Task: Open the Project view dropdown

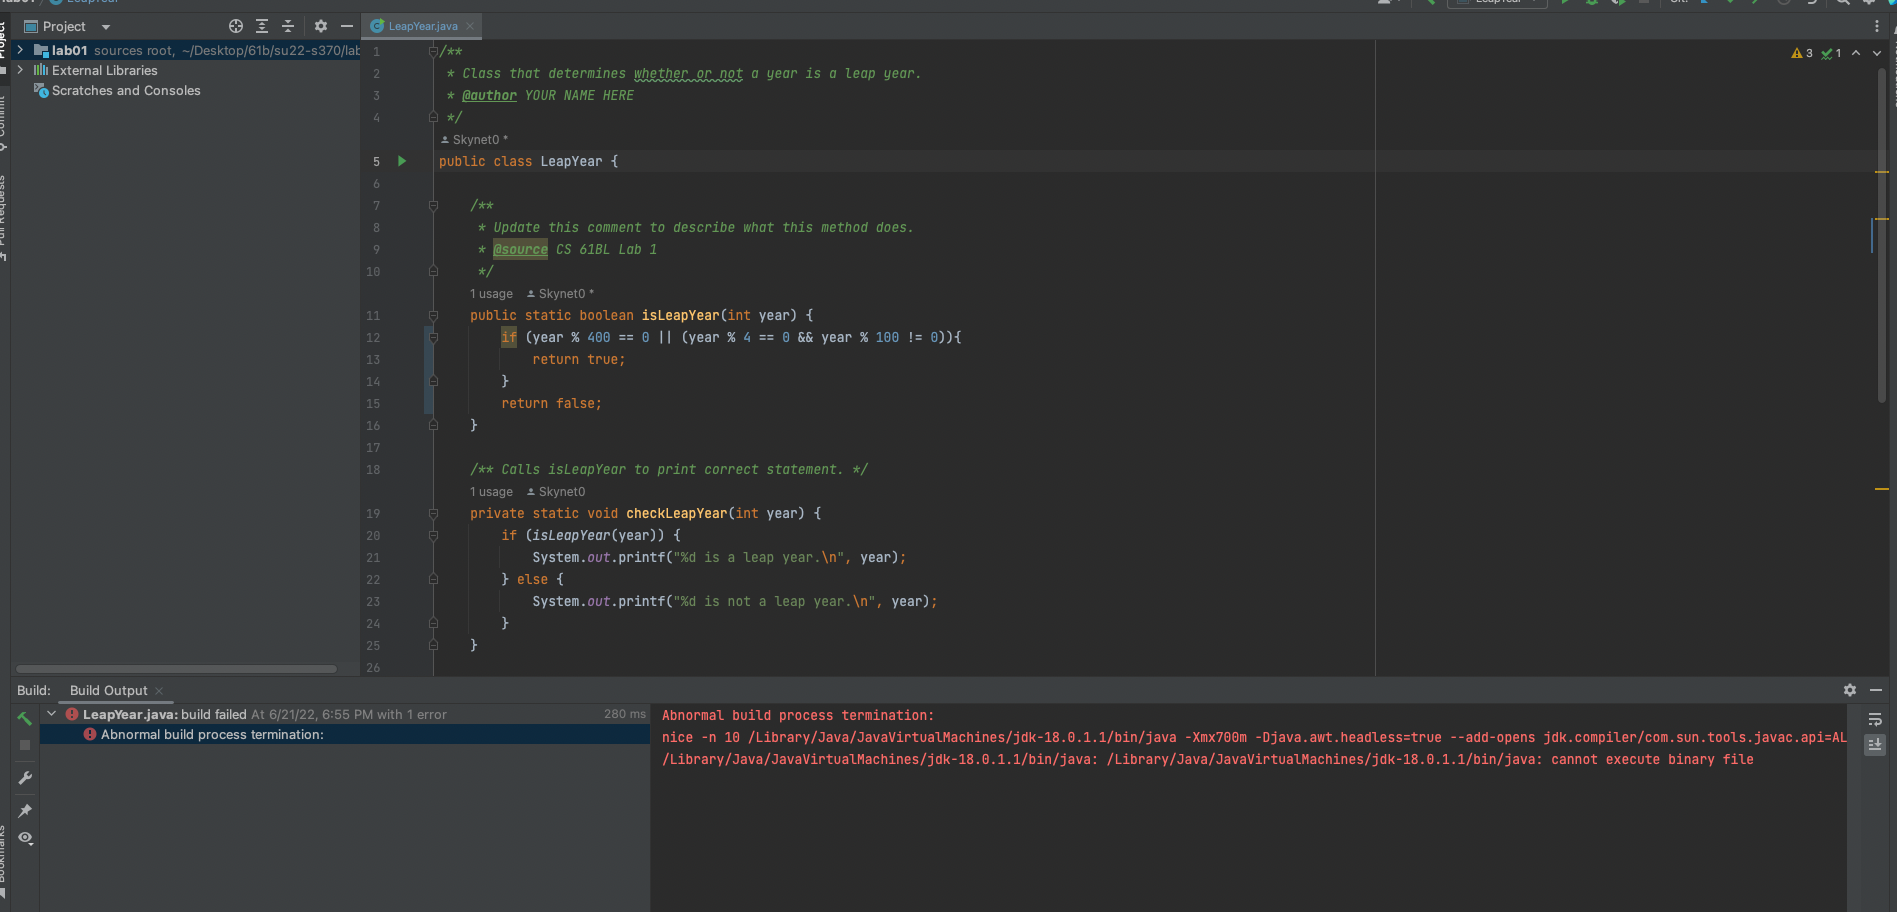Action: point(106,27)
